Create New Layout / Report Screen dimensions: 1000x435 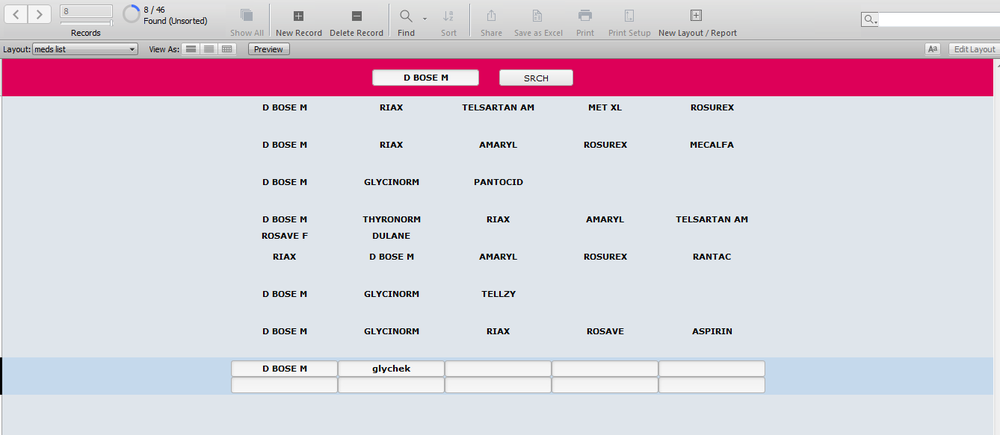696,16
